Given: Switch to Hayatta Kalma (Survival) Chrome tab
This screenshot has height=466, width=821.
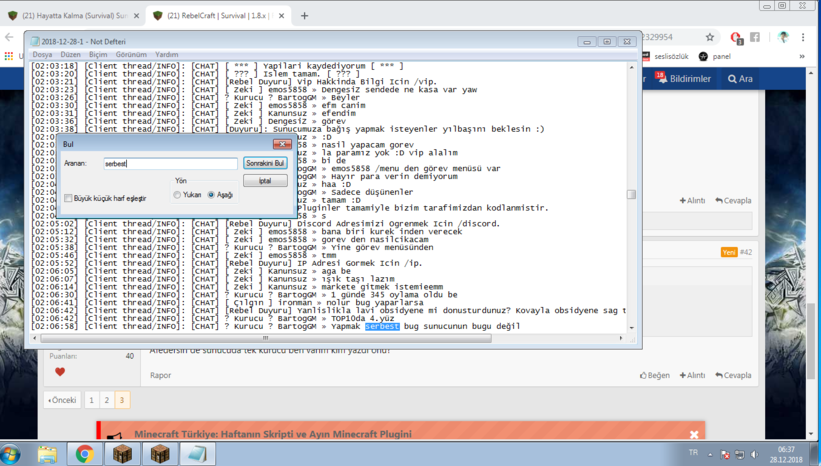Looking at the screenshot, I should (x=73, y=16).
